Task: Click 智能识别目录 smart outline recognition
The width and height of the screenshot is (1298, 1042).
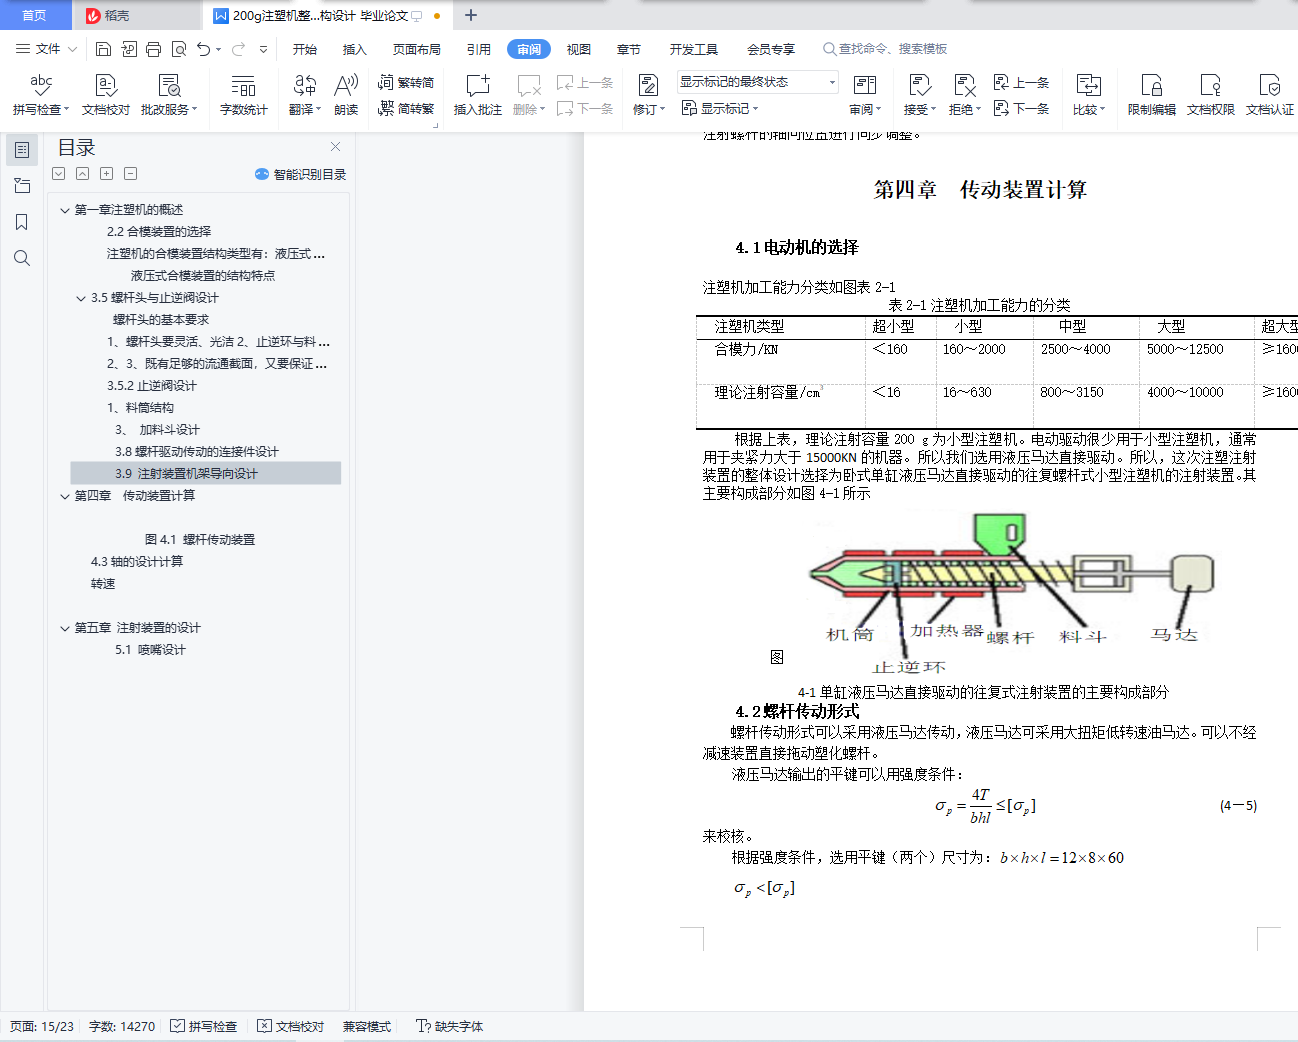Action: pyautogui.click(x=301, y=174)
